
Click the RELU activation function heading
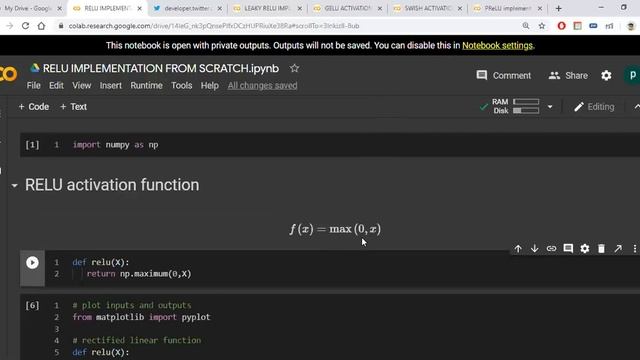(112, 185)
